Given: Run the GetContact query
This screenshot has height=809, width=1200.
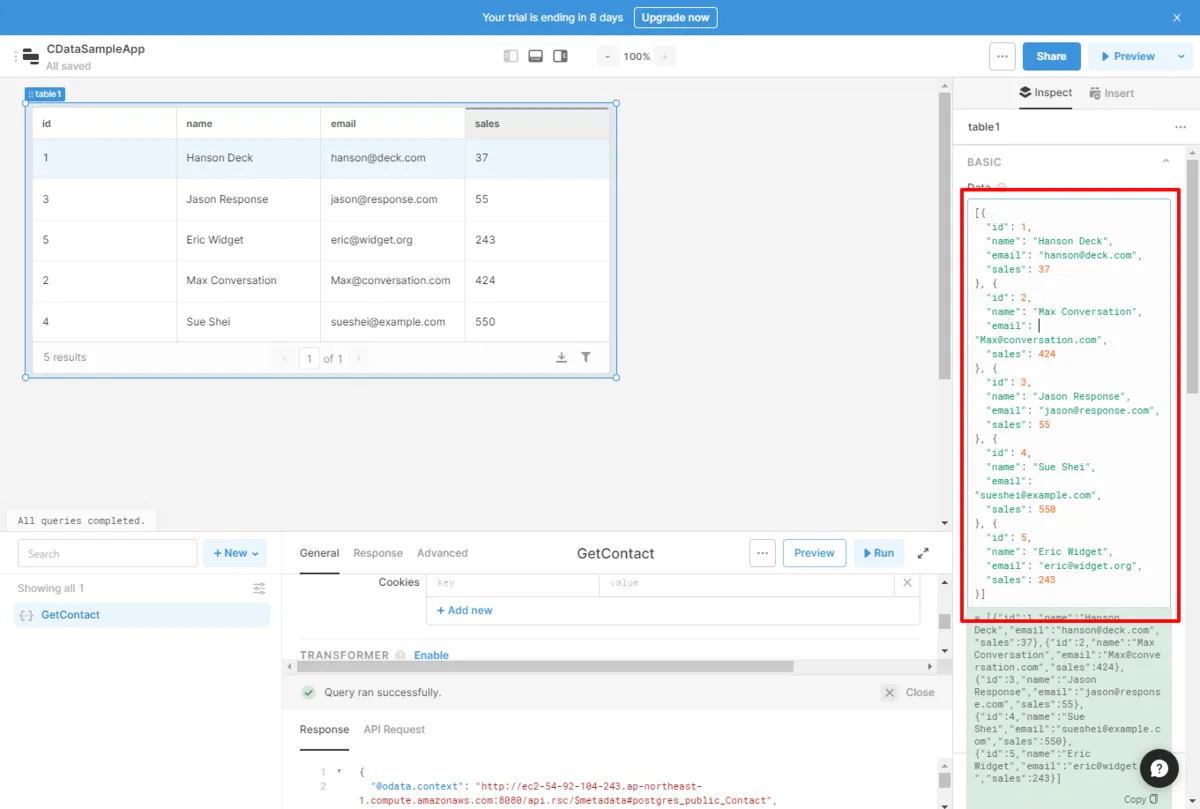Looking at the screenshot, I should 878,553.
